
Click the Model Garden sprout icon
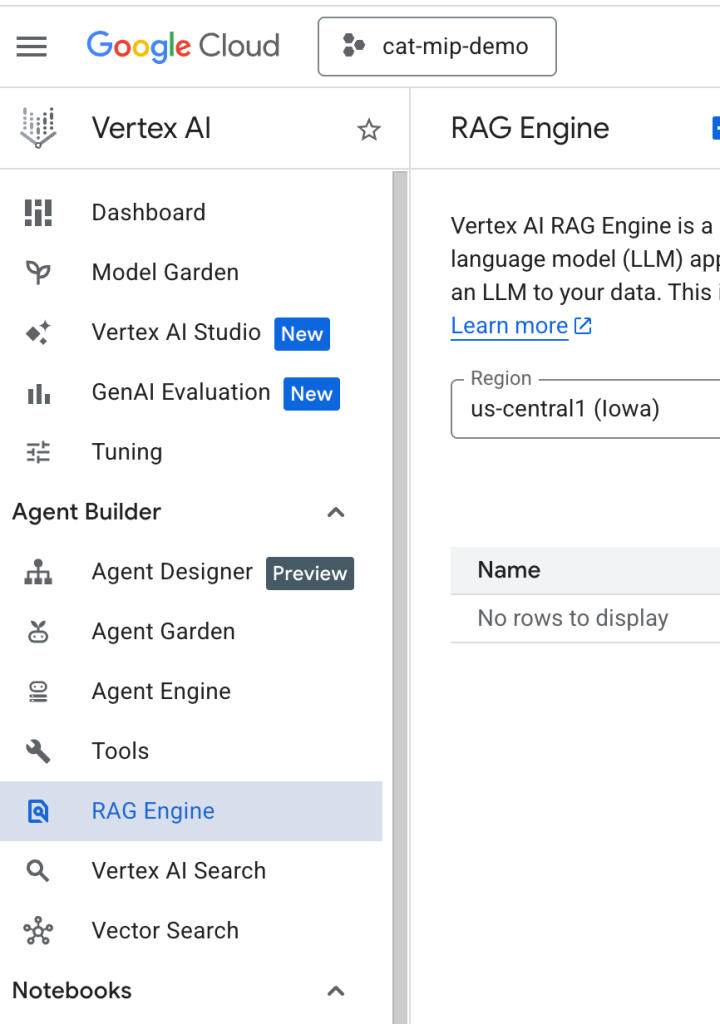pos(38,272)
